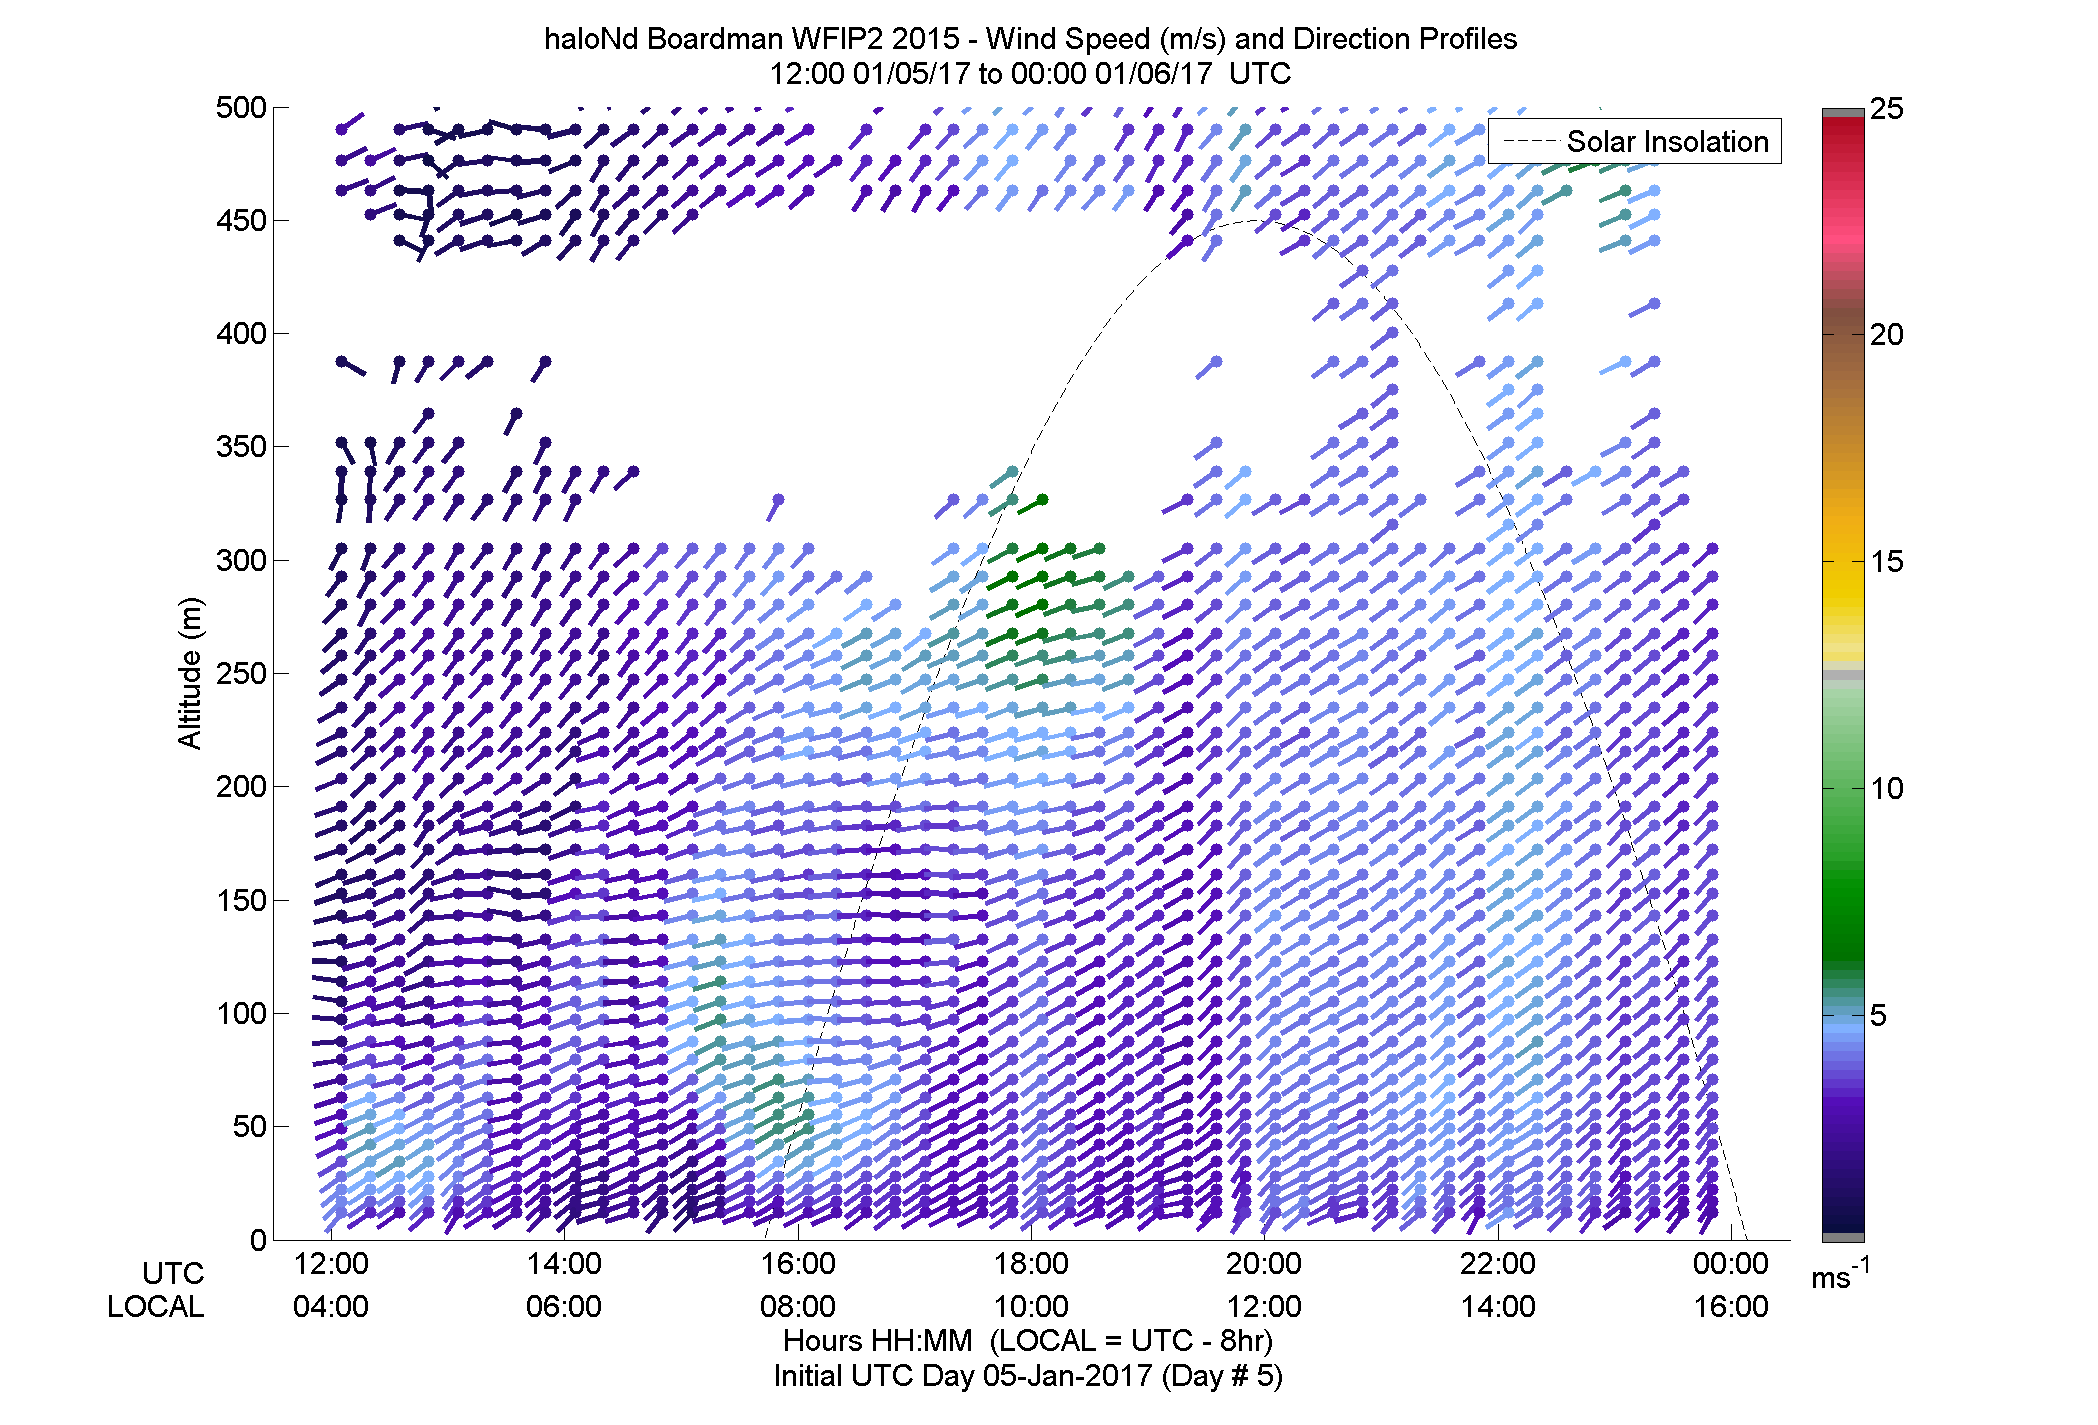Click the 04:00 local time label
Viewport: 2098px width, 1425px height.
(331, 1307)
